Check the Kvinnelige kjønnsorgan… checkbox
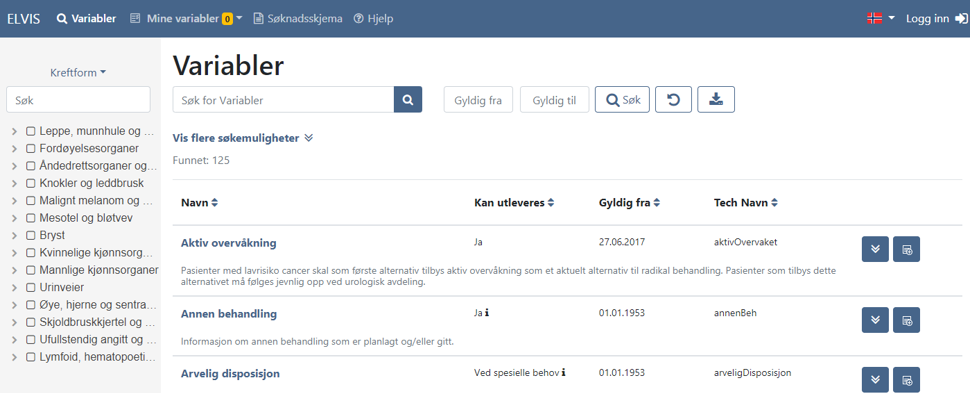970x393 pixels. click(x=30, y=253)
